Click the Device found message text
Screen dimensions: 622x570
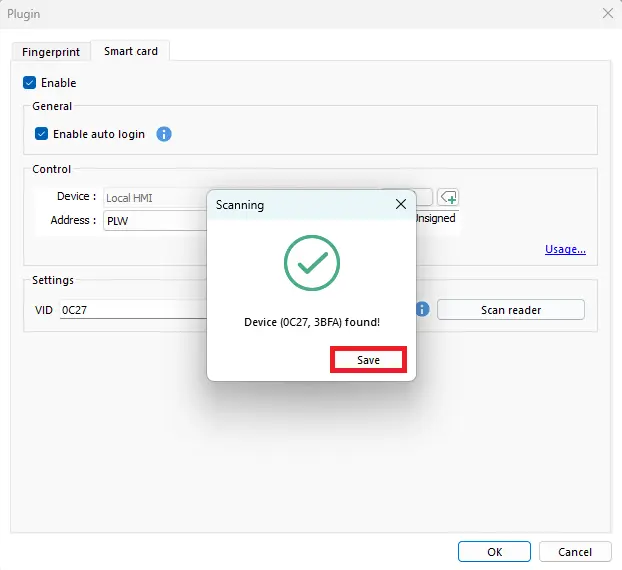click(312, 323)
